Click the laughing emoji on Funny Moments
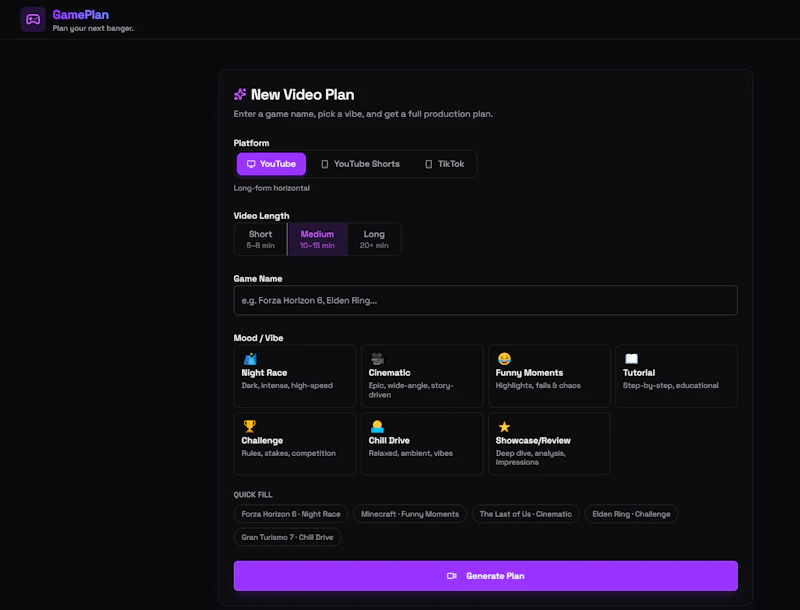This screenshot has width=800, height=610. 504,359
